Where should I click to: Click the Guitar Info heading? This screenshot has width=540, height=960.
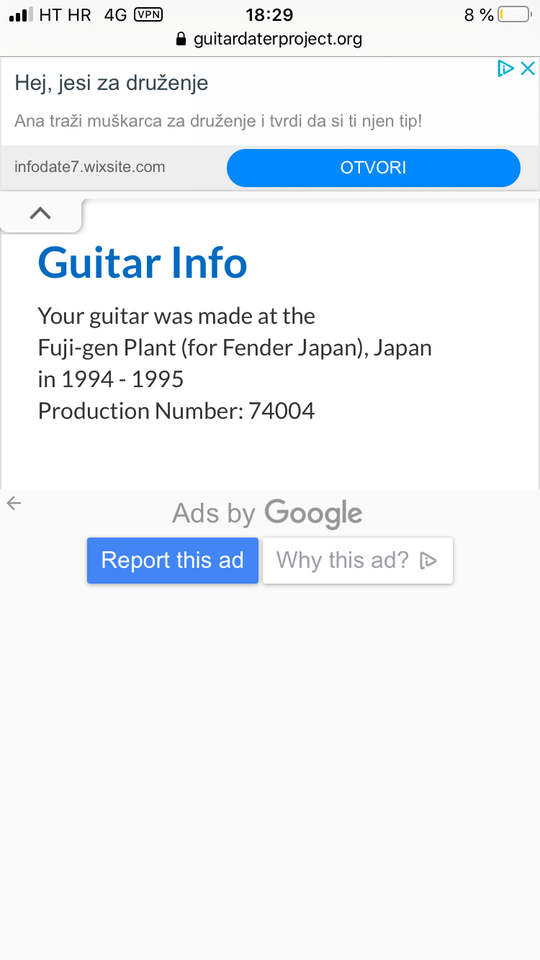coord(143,262)
